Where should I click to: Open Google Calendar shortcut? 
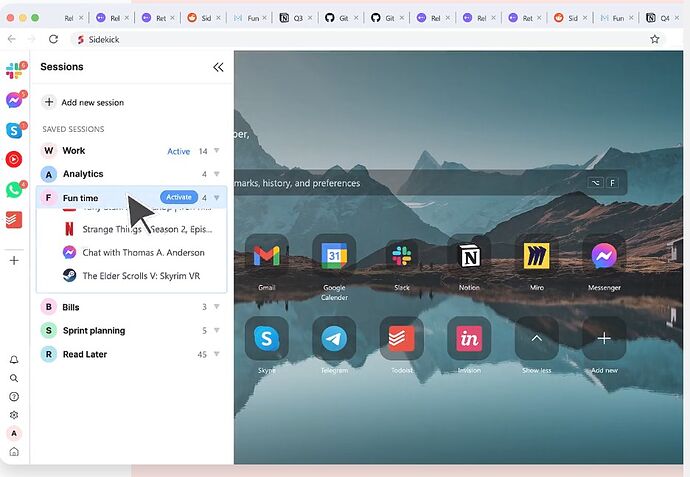click(x=334, y=256)
